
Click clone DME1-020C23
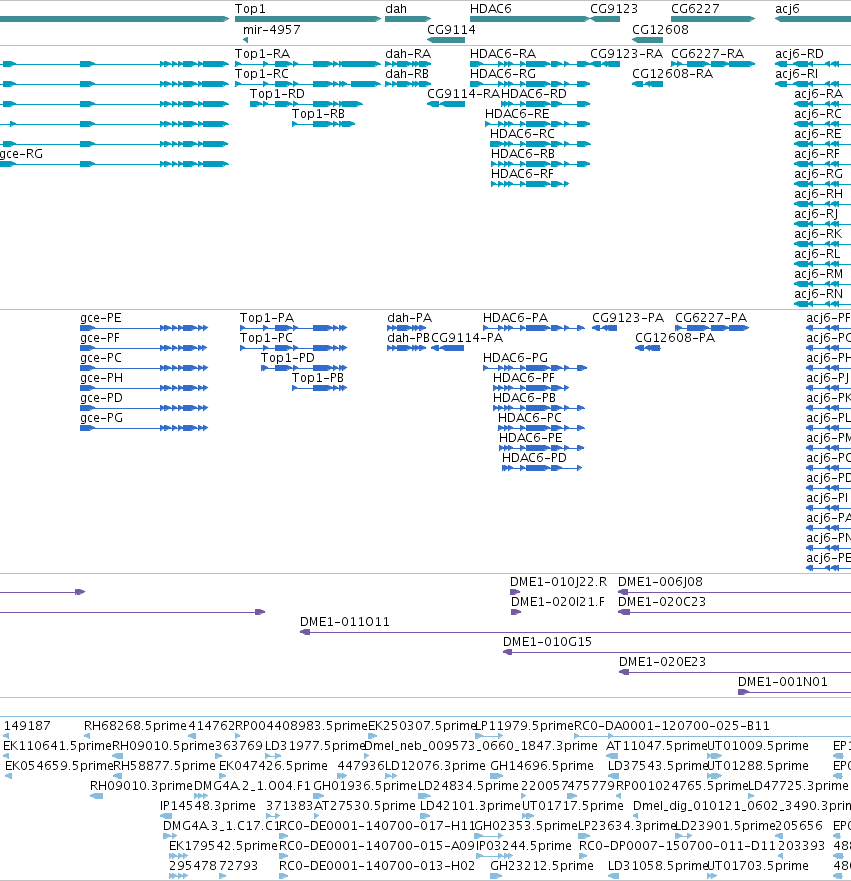tap(734, 612)
